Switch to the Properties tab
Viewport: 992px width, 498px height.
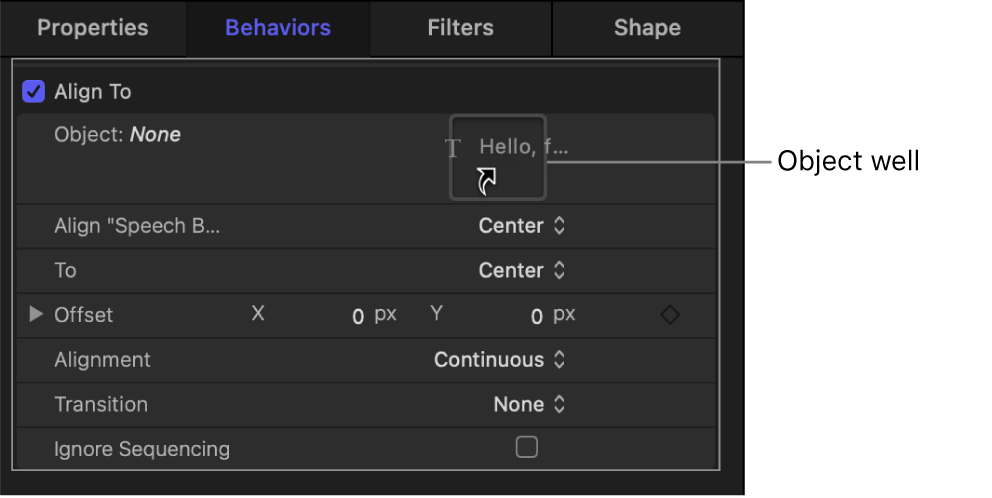pos(92,28)
